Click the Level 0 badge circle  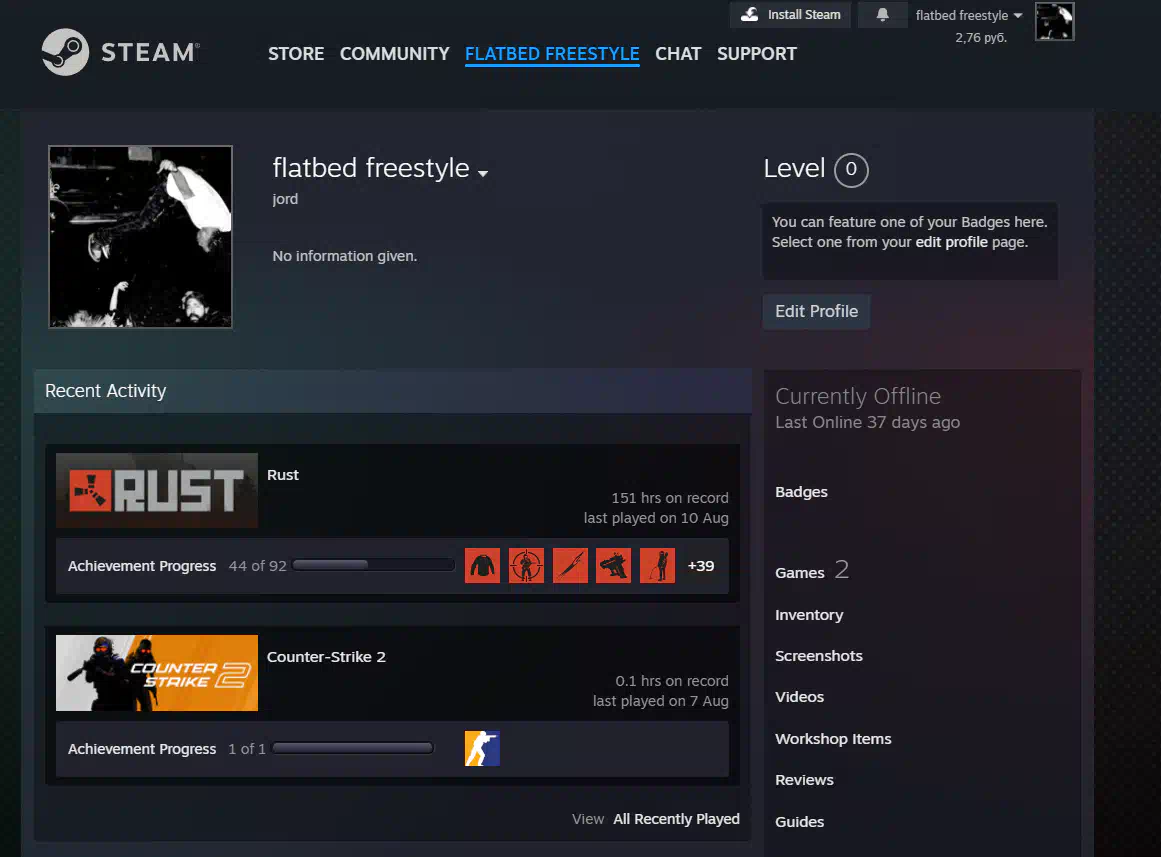pyautogui.click(x=851, y=170)
